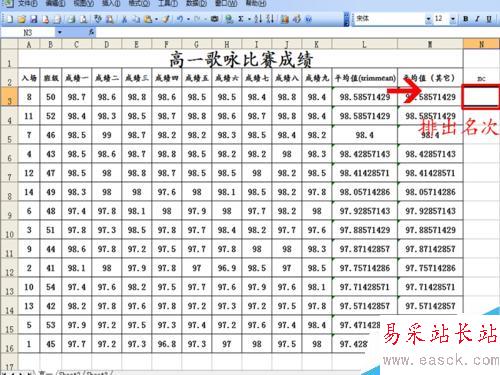The width and height of the screenshot is (500, 375).
Task: Click the 平均值（其它）header cell
Action: point(430,78)
